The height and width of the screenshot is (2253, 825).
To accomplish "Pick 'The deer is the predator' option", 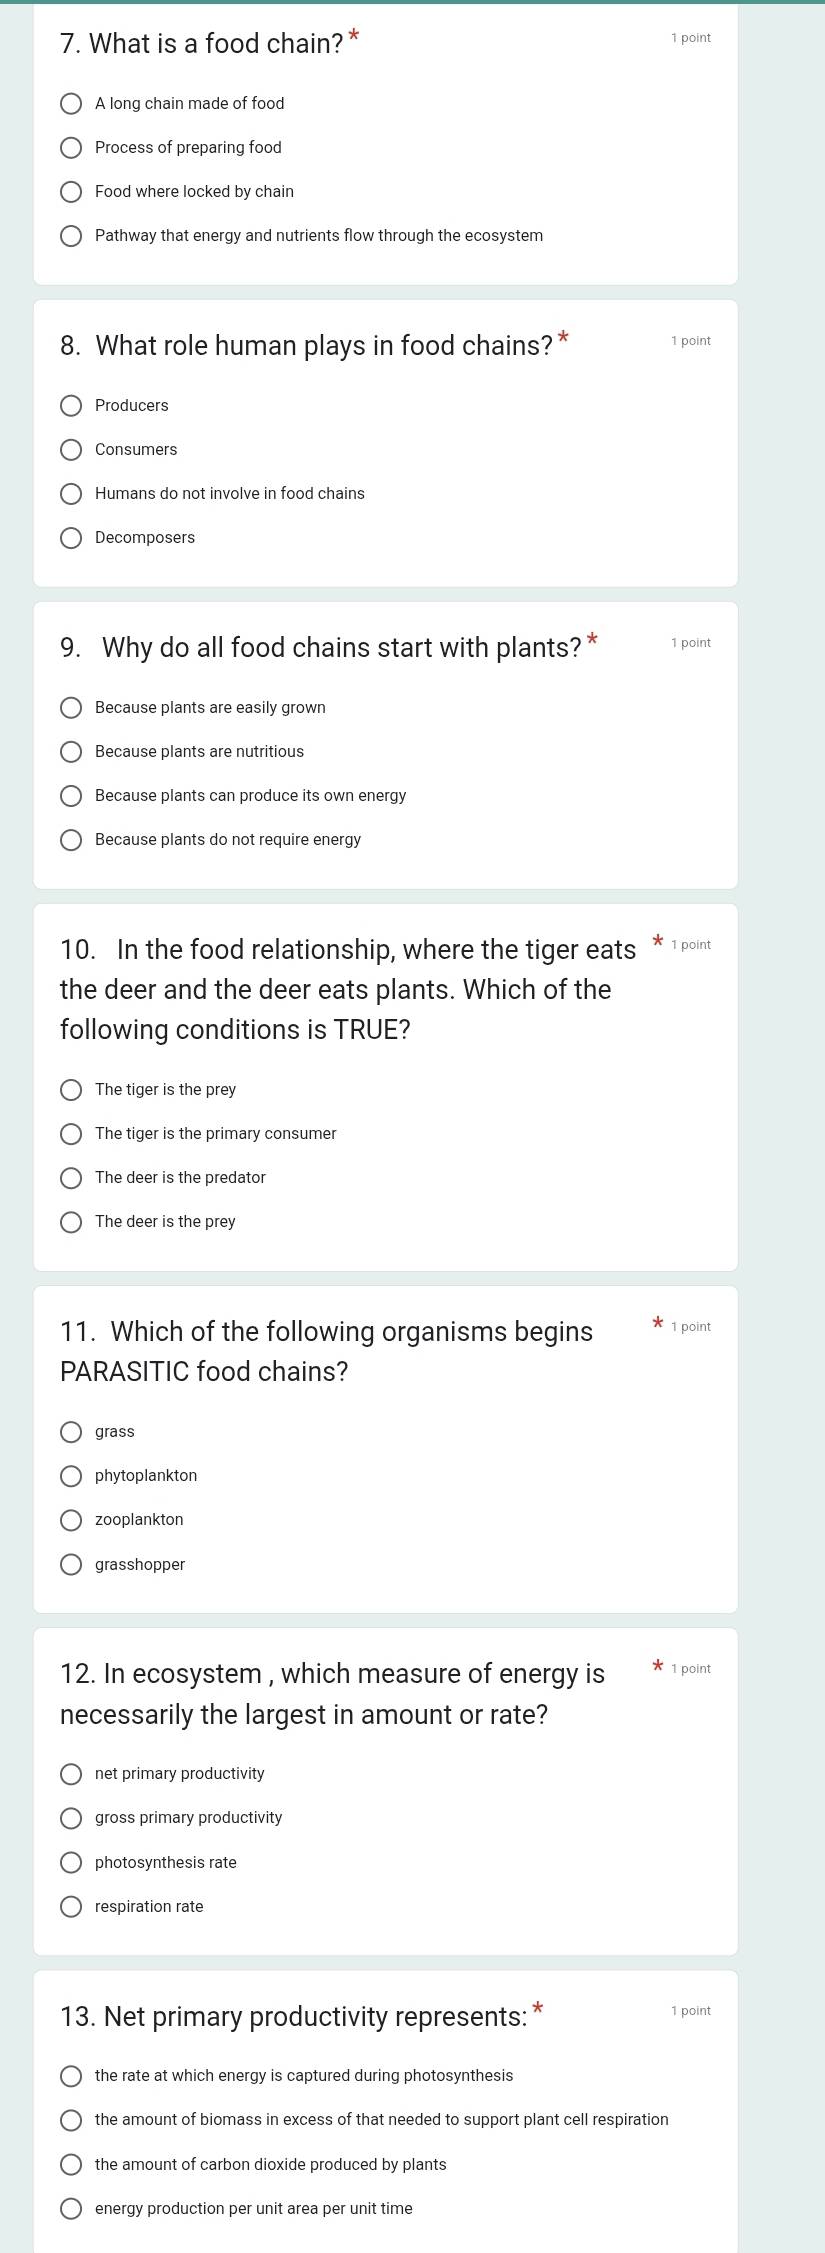I will point(71,1177).
